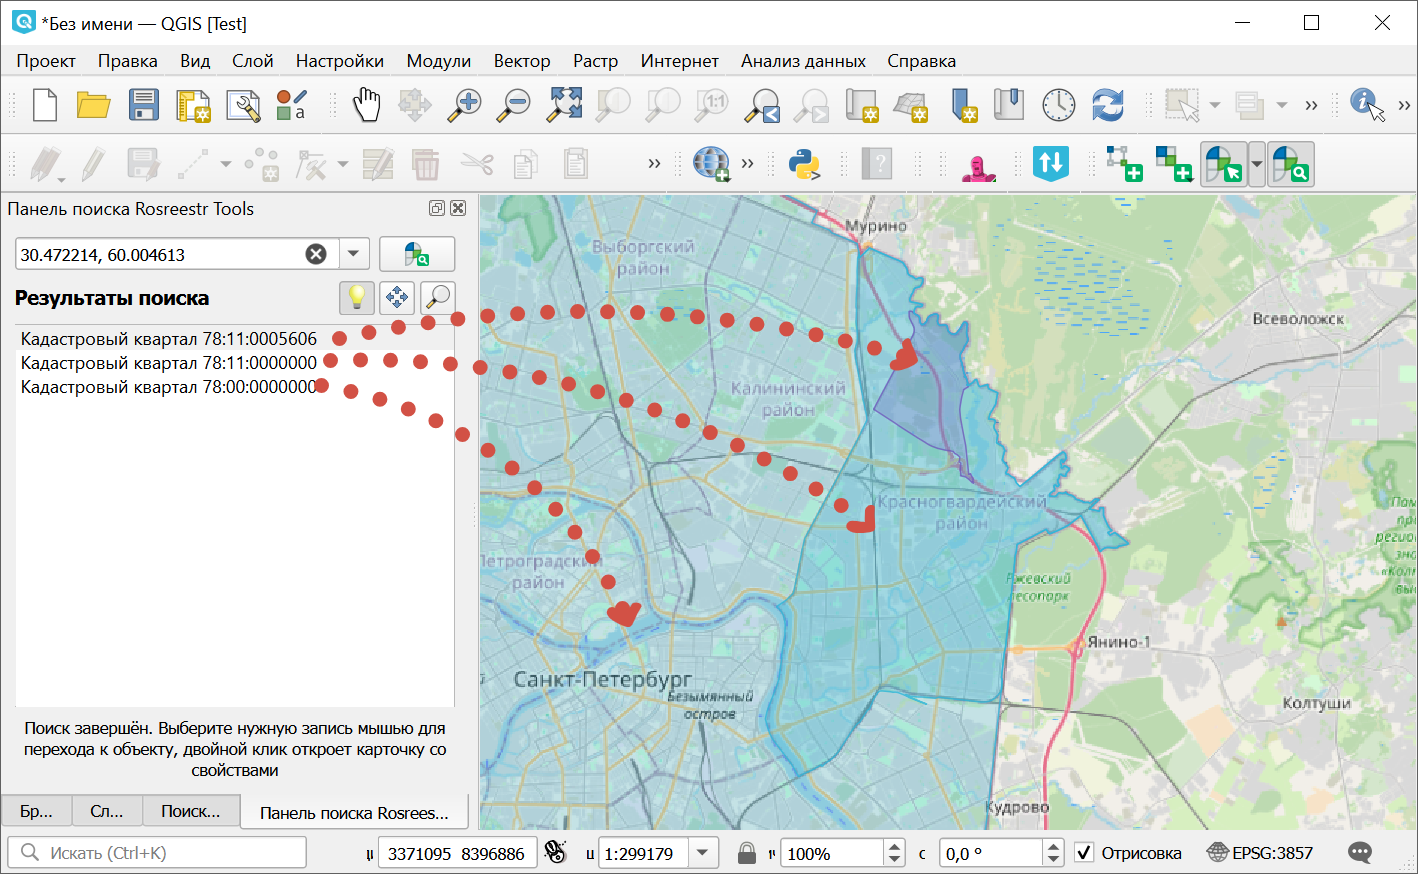Open EPSG:3857 projection settings
Screen dimensions: 1418x874
coord(1260,853)
